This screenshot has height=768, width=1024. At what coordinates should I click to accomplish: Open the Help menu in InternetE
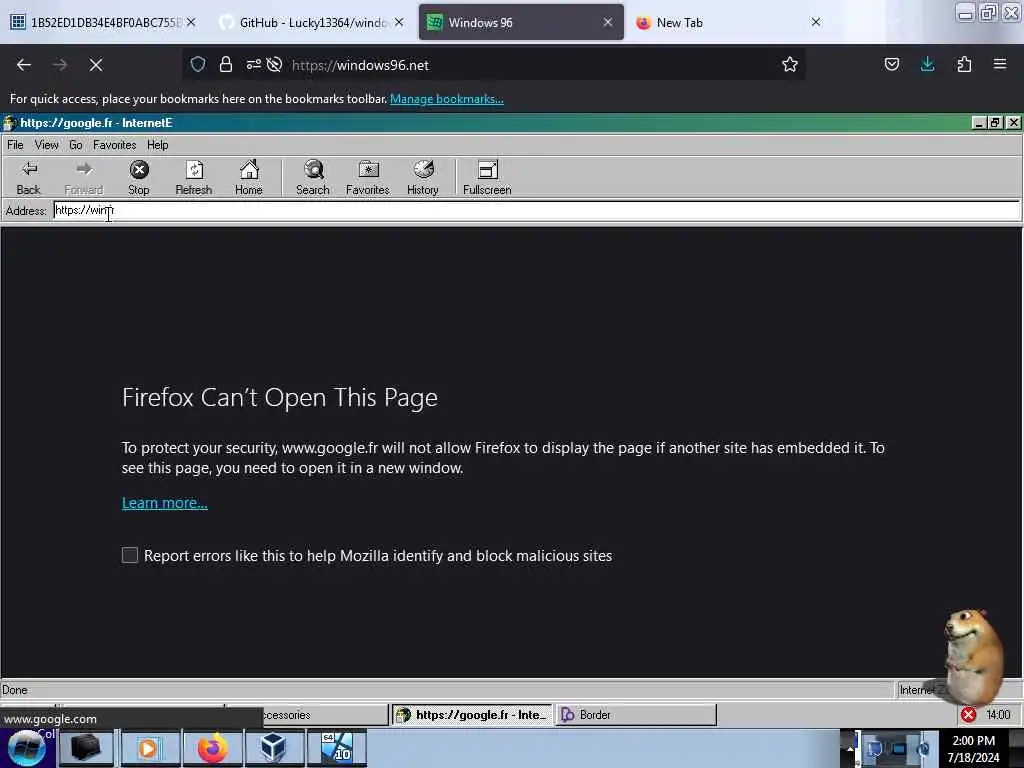pyautogui.click(x=157, y=145)
